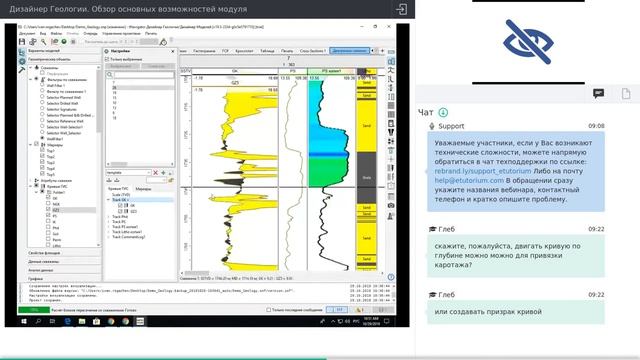Toggle the Top3 marker checkbox

pyautogui.click(x=42, y=162)
